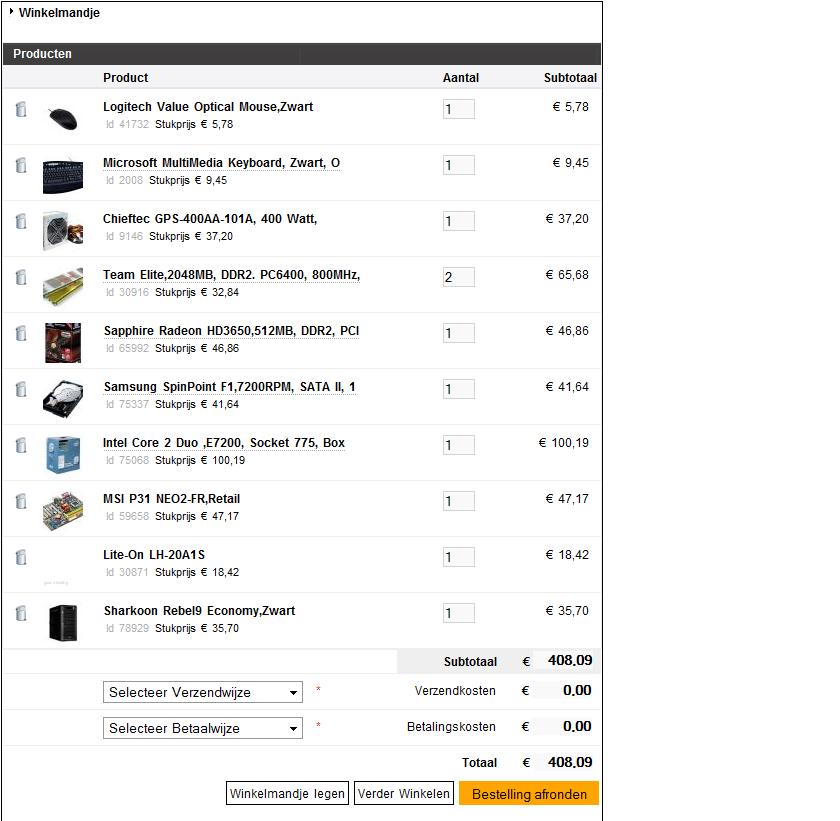Delete Microsoft MultiMedia Keyboard with trash icon
The height and width of the screenshot is (821, 840).
tap(21, 165)
